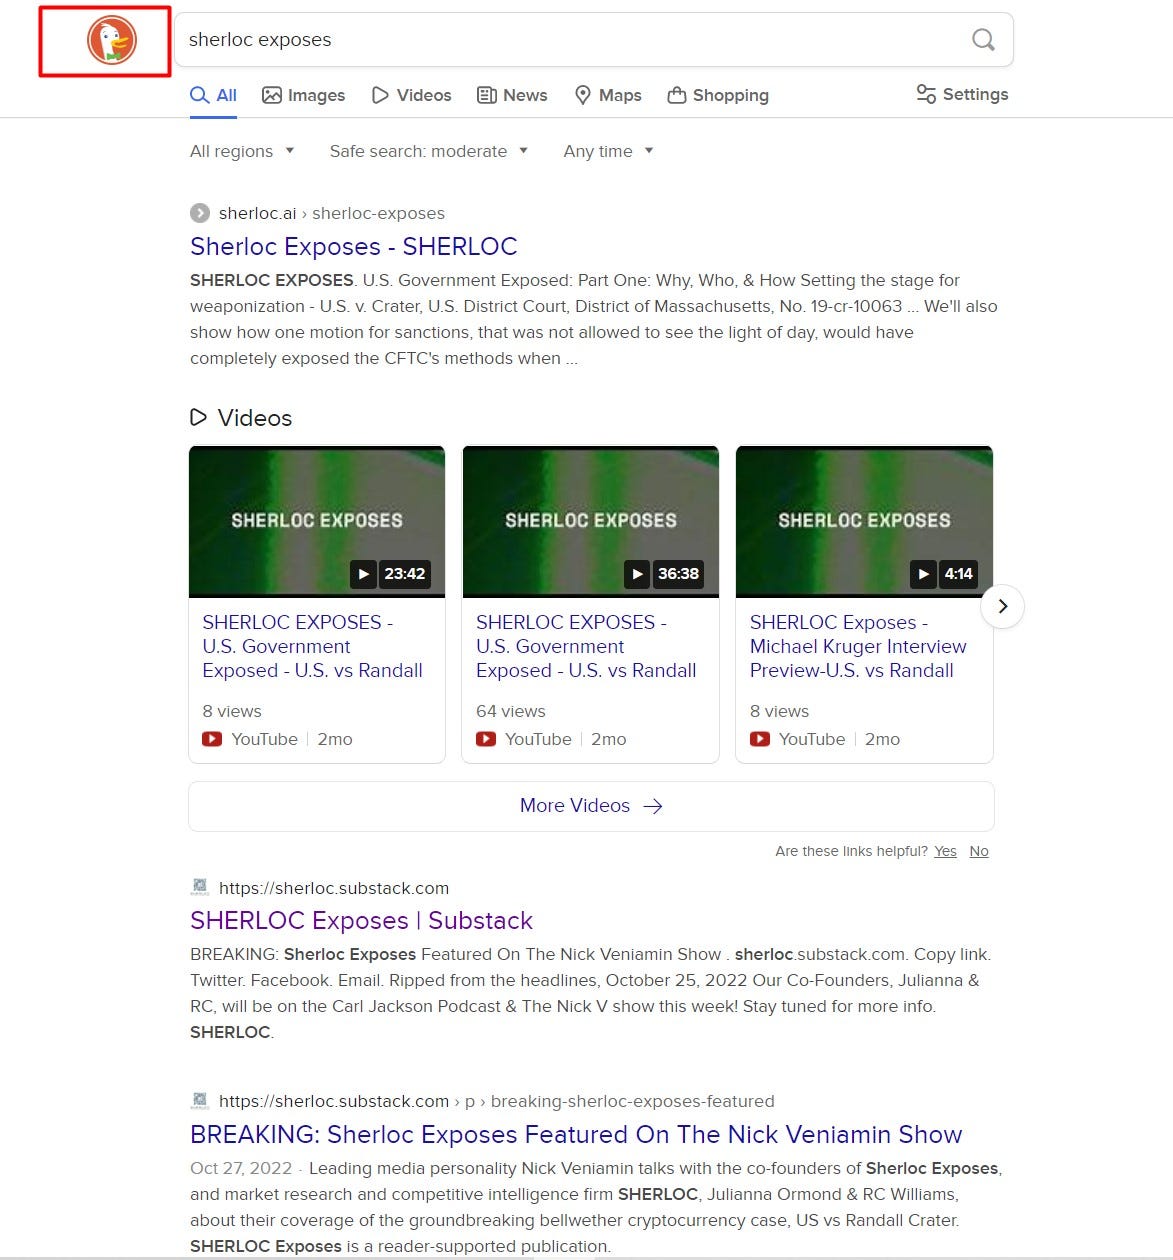Click the YouTube icon under 64 views
The image size is (1173, 1260).
click(486, 739)
